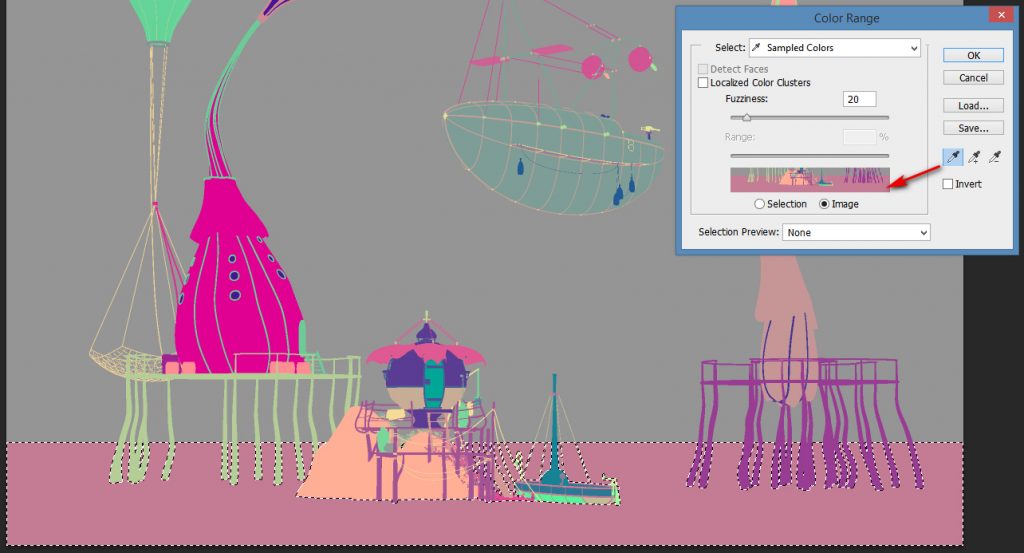Enable Localized Color Clusters checkbox
The height and width of the screenshot is (553, 1024).
(703, 83)
